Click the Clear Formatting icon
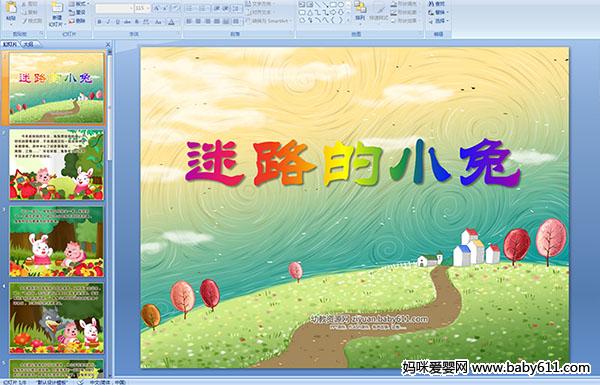600x385 pixels. coord(174,8)
